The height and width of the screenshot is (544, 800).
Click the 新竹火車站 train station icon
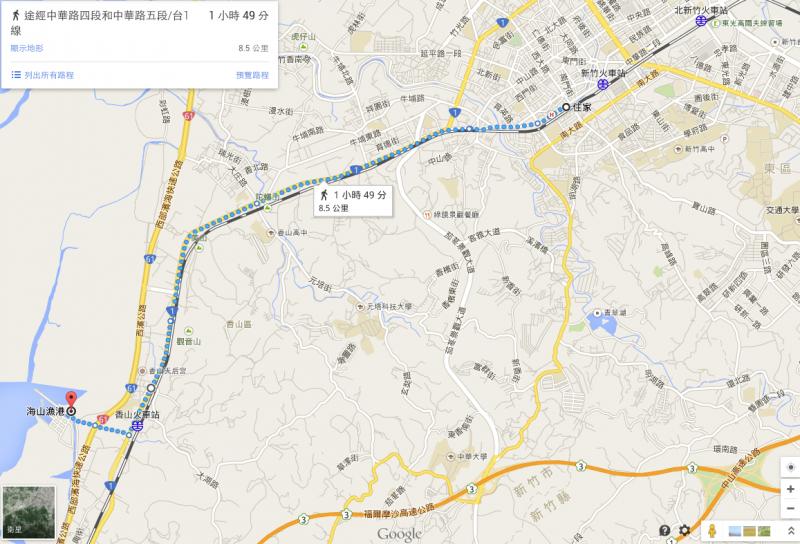pos(603,85)
